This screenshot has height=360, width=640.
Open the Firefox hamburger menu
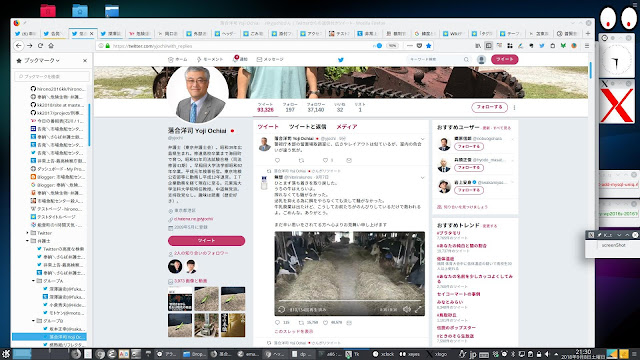(587, 46)
